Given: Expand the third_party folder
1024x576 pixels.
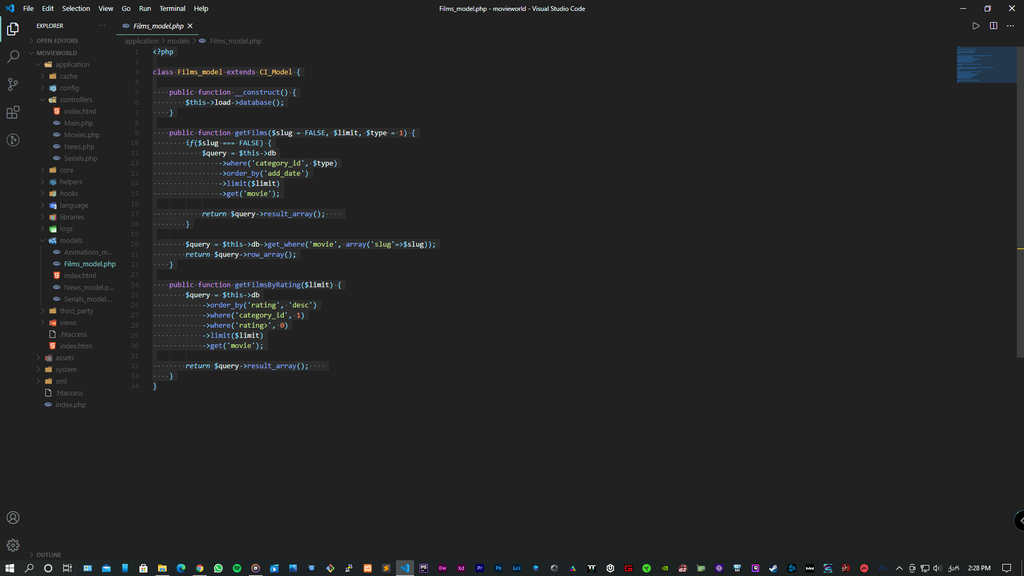Looking at the screenshot, I should coord(76,311).
